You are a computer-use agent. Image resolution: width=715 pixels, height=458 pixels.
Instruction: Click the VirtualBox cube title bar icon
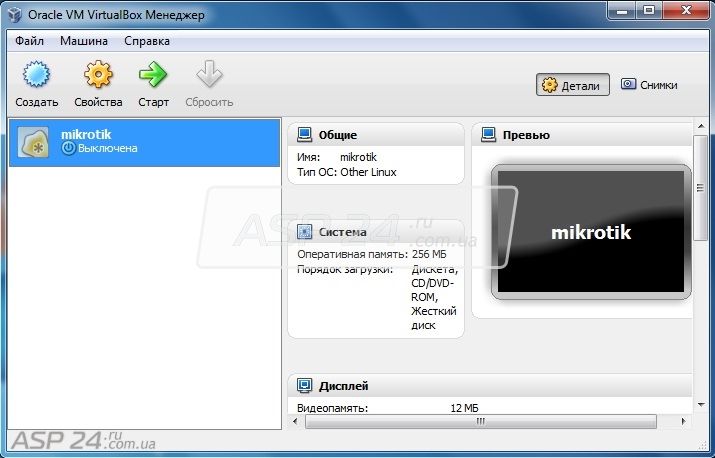[15, 15]
